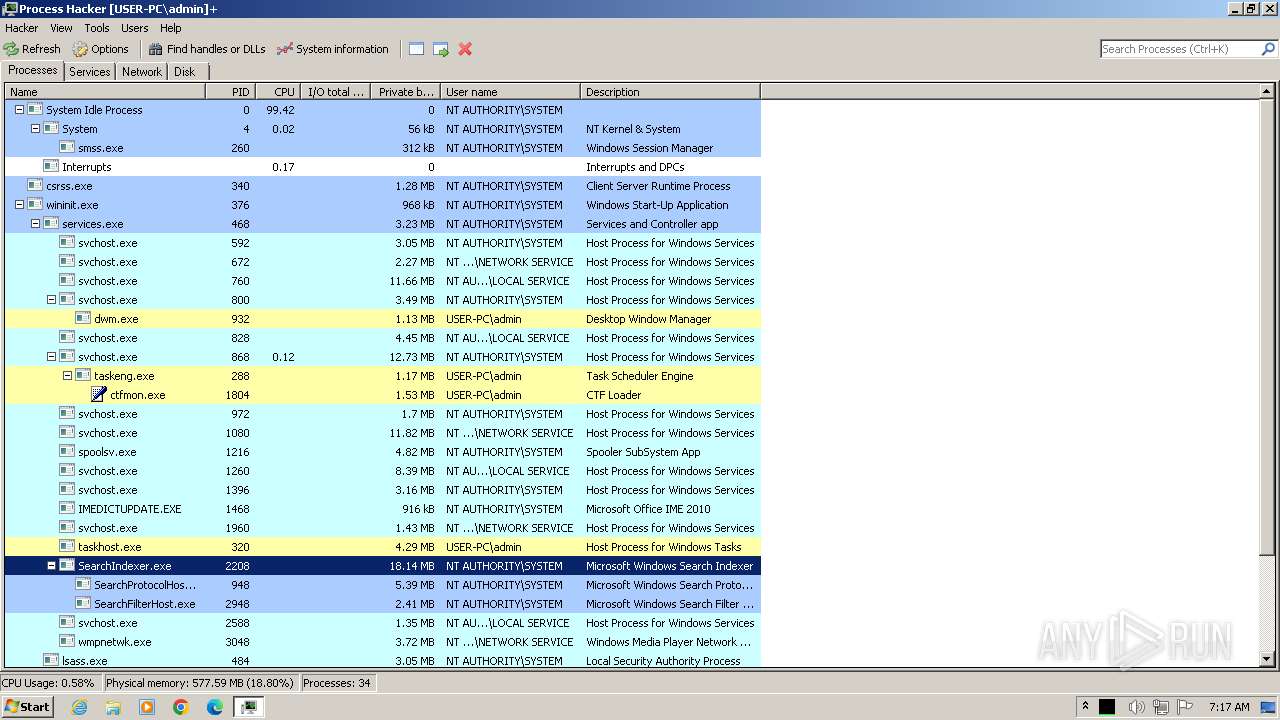Viewport: 1280px width, 720px height.
Task: Click the Physical memory status entry
Action: point(200,683)
